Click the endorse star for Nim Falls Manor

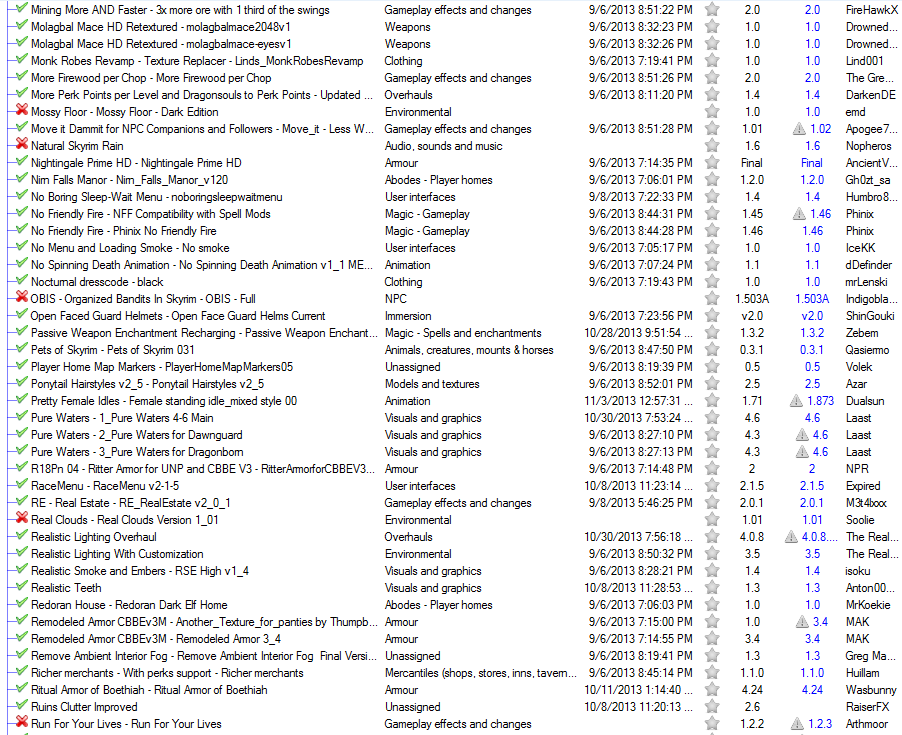712,179
